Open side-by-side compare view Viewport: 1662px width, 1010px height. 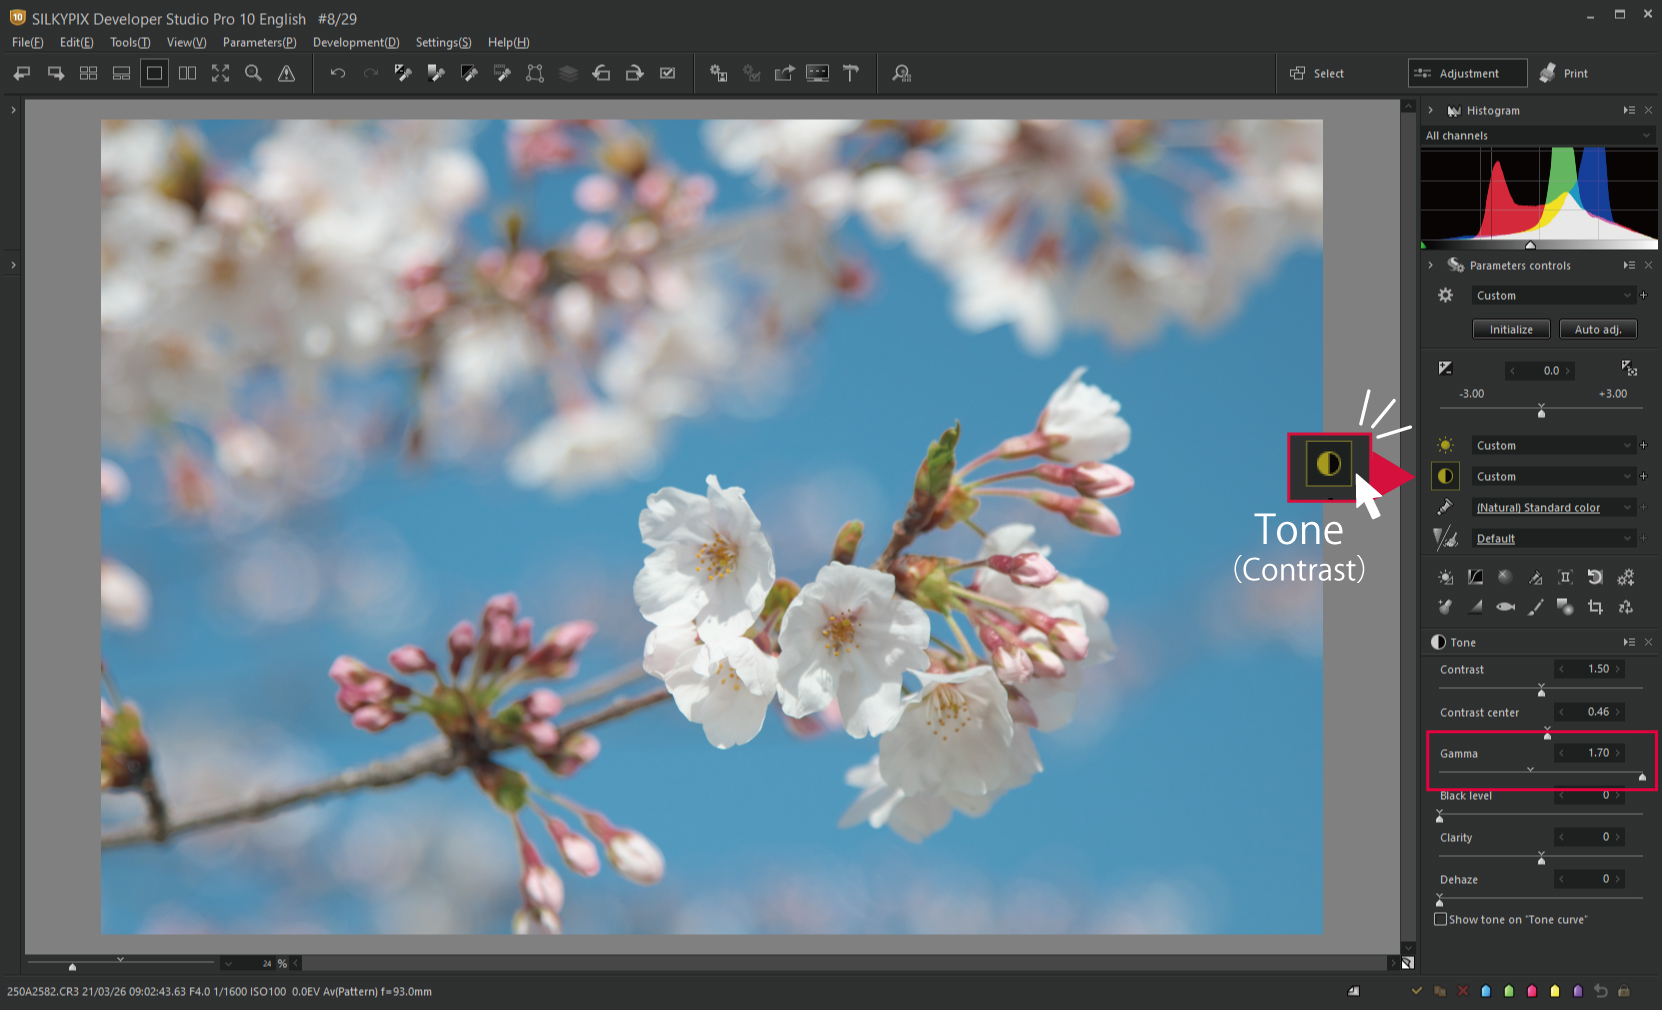(x=187, y=73)
